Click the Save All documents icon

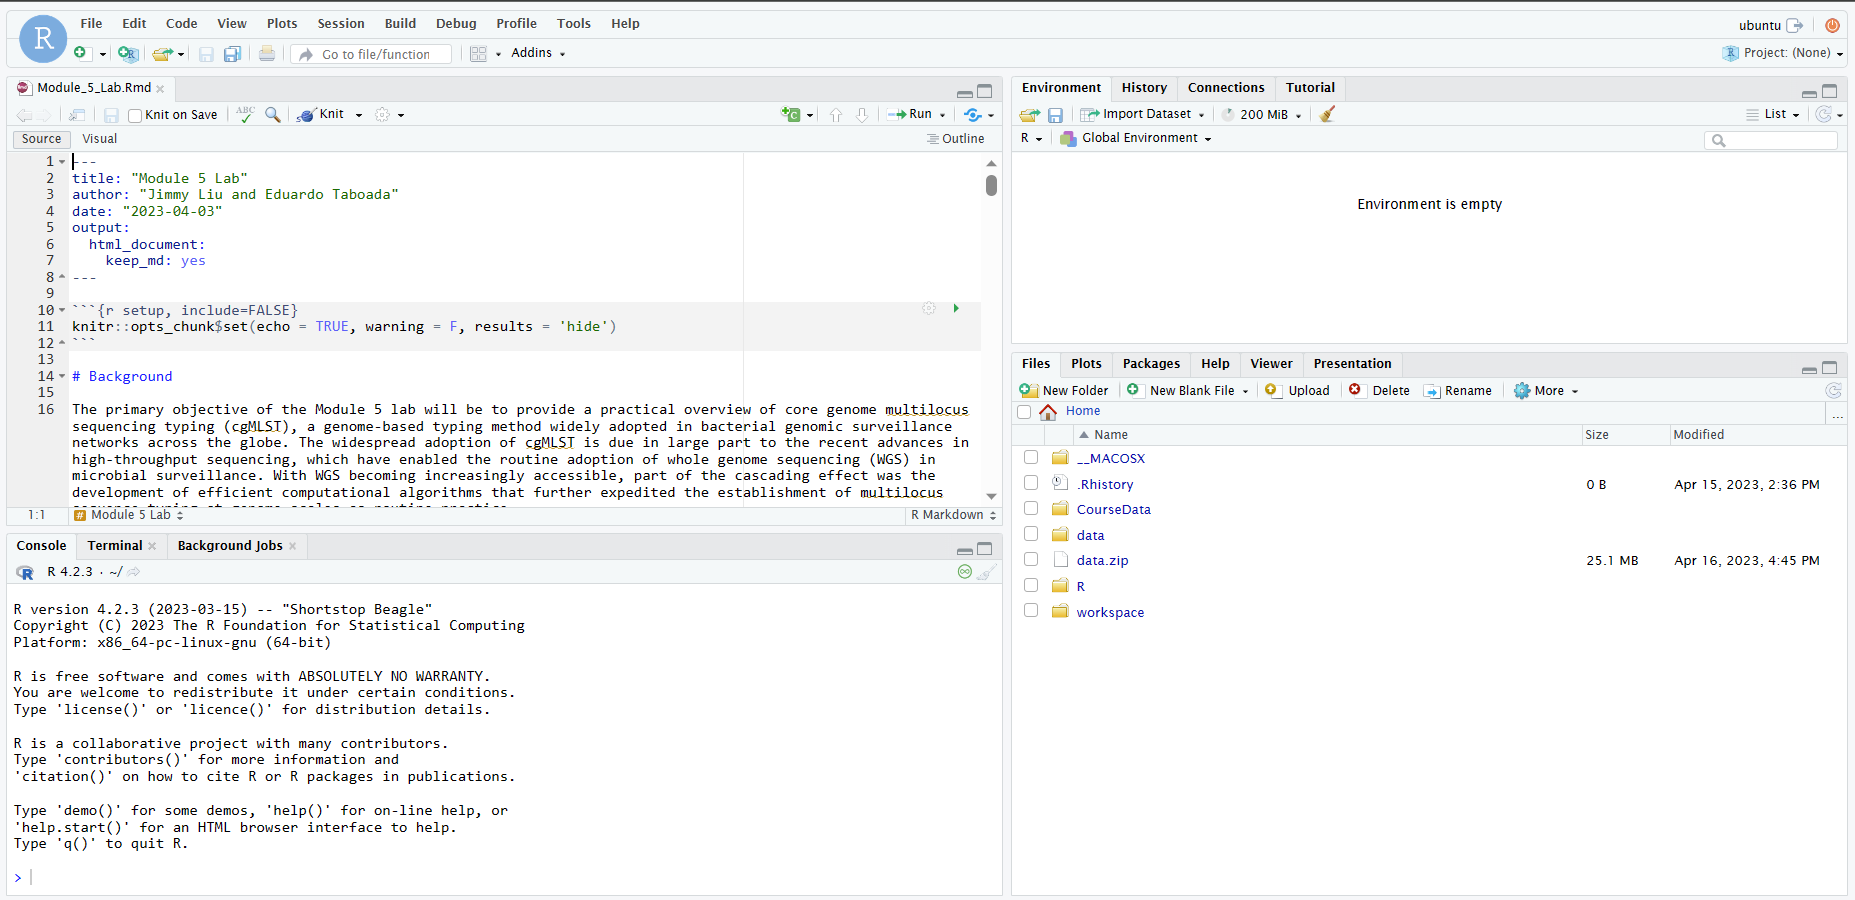click(x=232, y=54)
